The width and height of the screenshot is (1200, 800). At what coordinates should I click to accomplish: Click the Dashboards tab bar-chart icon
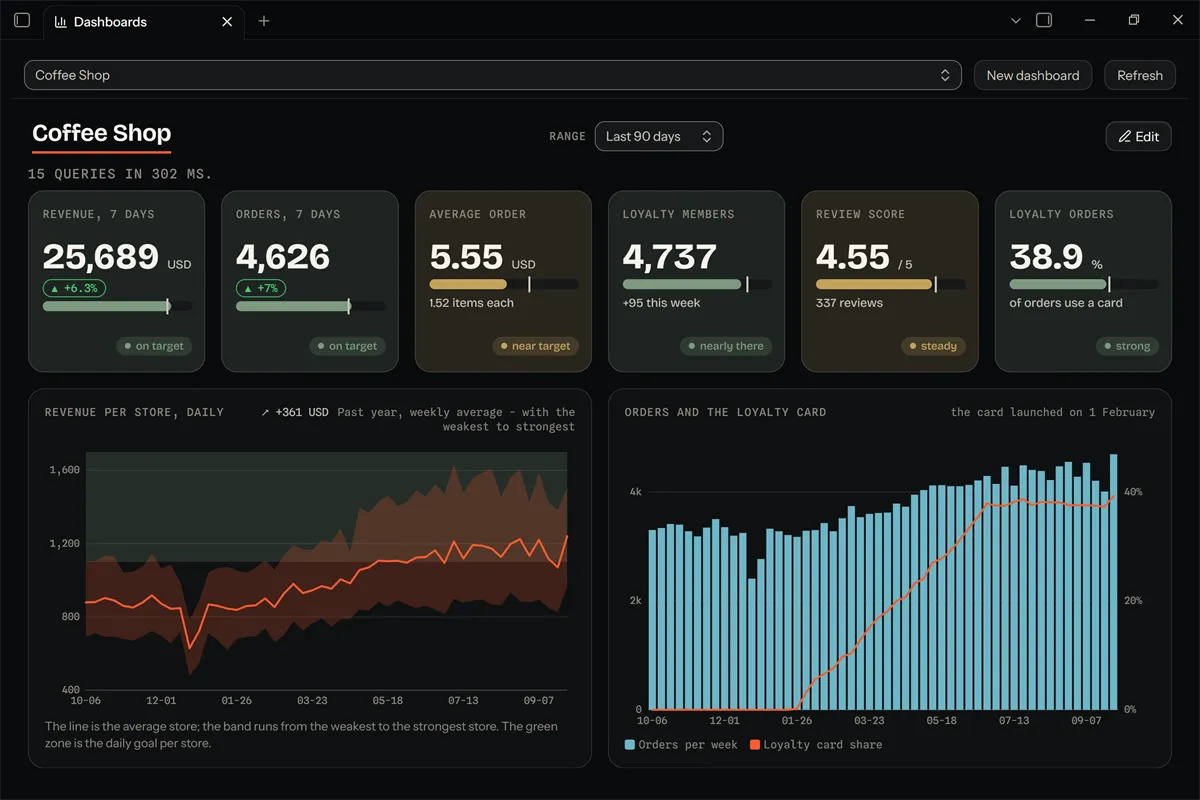(x=61, y=21)
